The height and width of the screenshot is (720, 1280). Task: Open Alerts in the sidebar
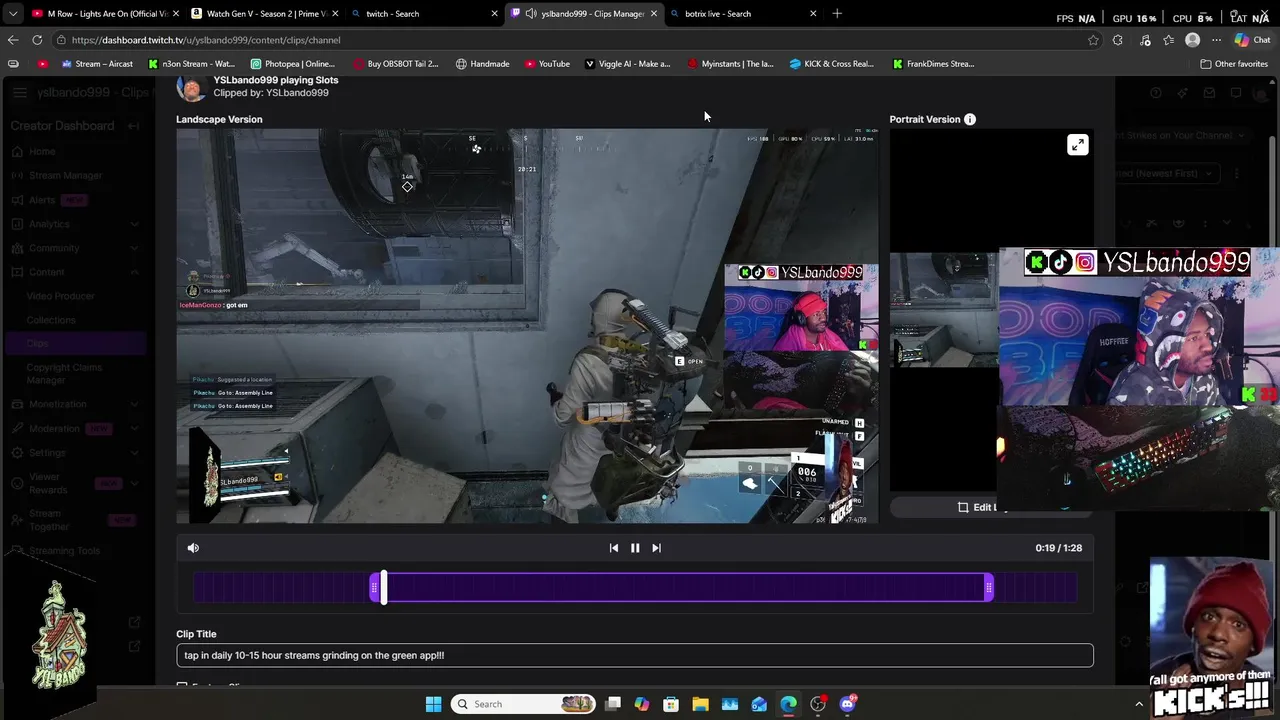pos(42,200)
